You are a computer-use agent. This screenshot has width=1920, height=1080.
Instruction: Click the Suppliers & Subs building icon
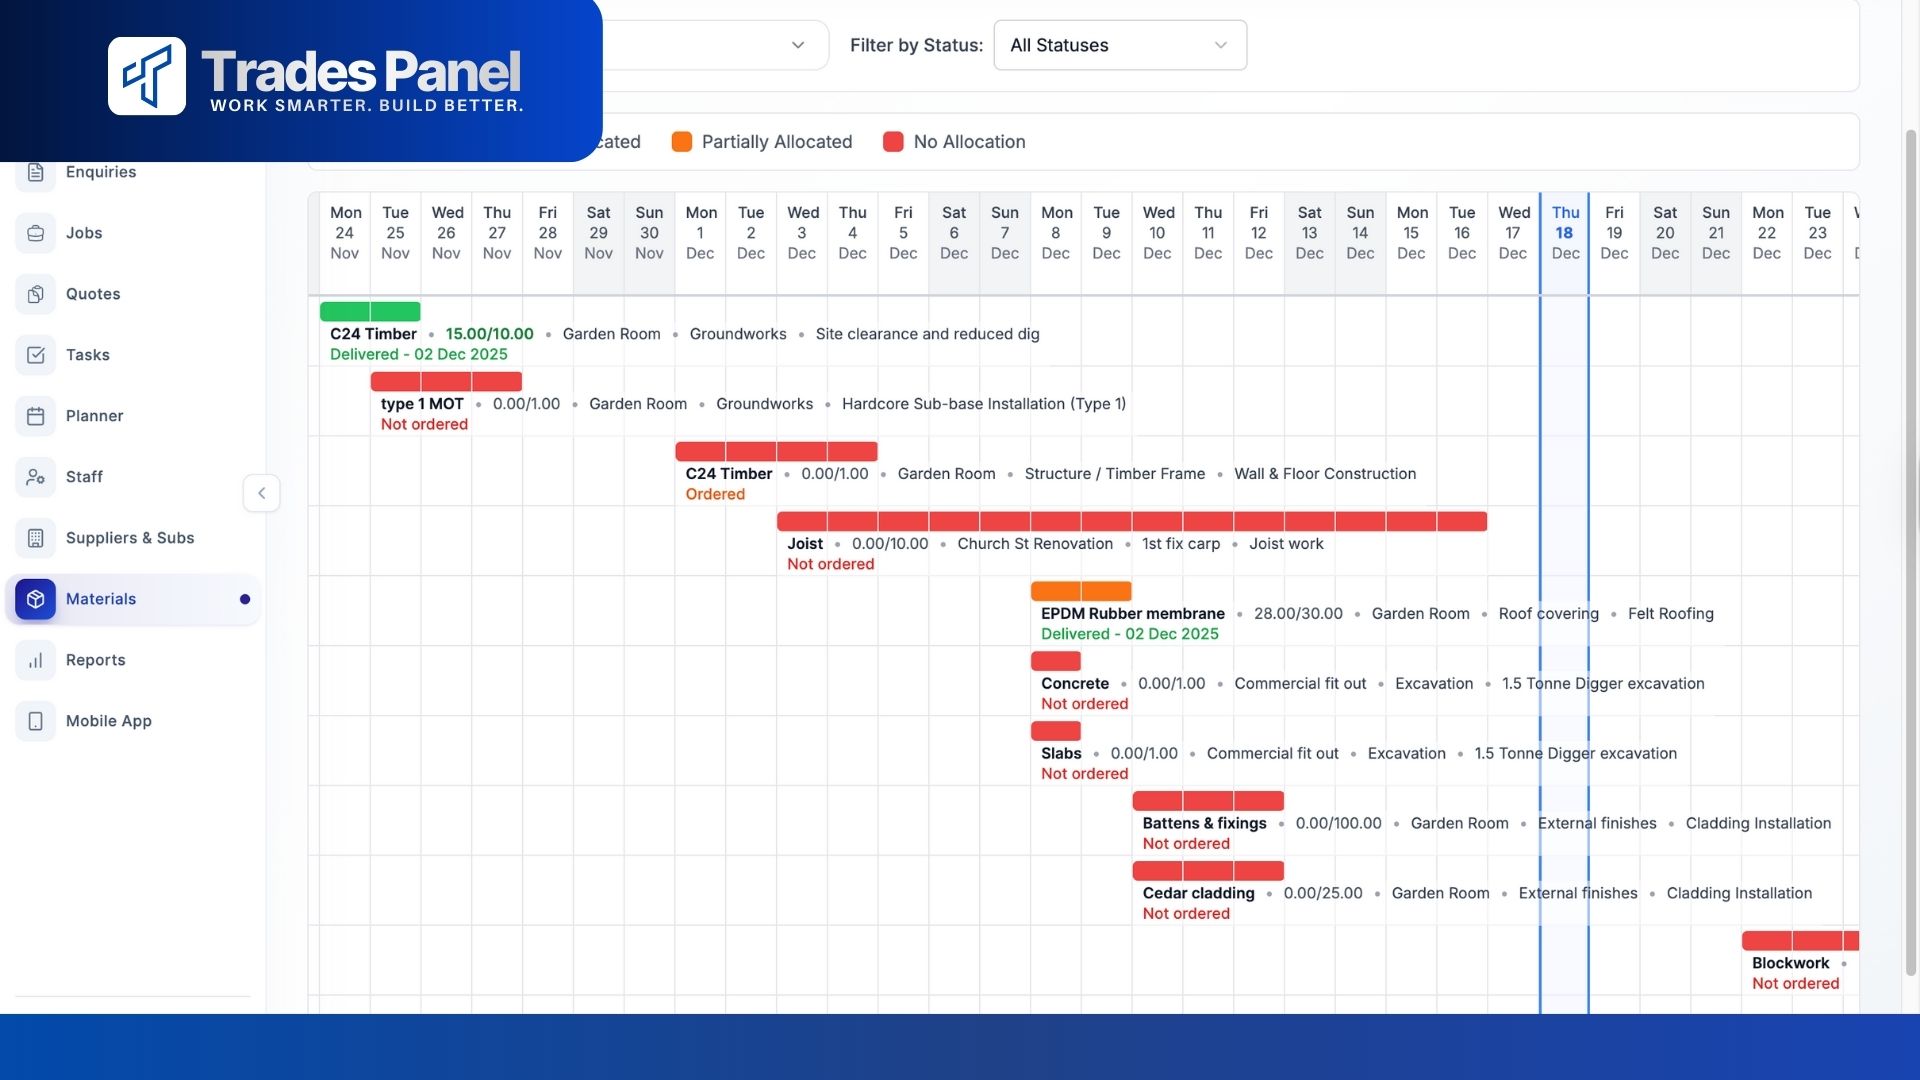tap(36, 538)
